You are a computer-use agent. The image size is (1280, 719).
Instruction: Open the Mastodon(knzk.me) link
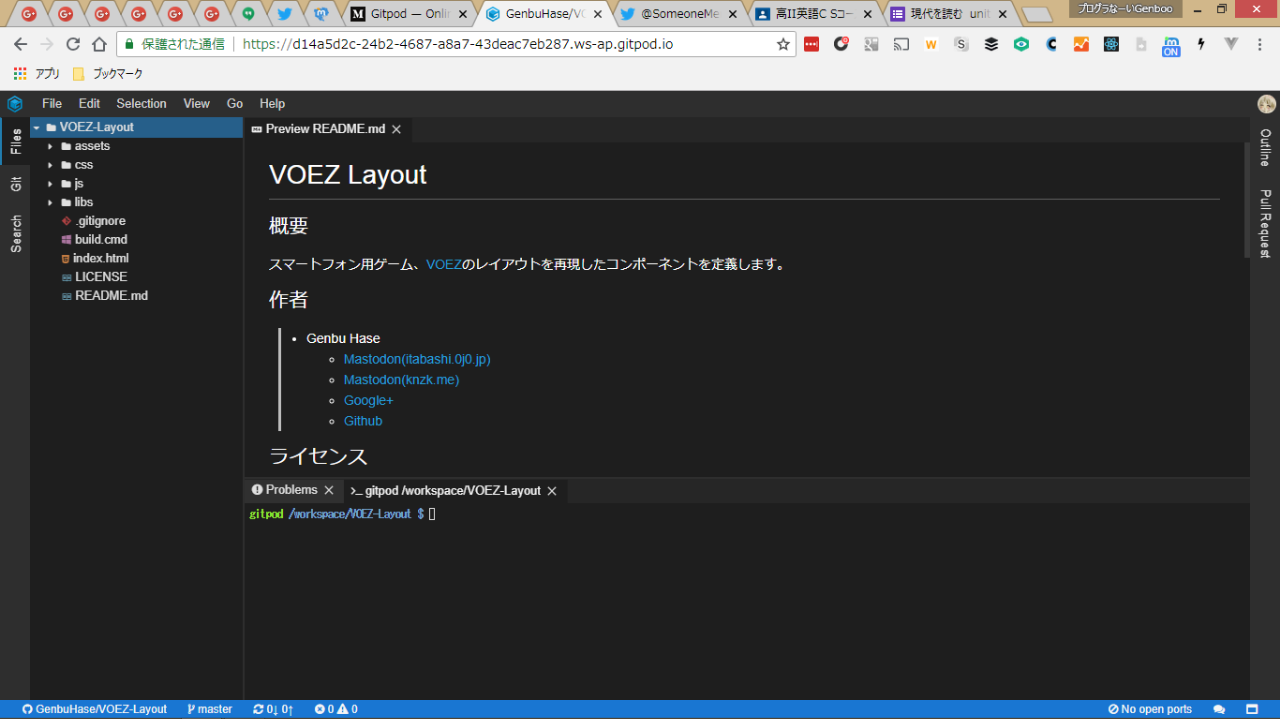tap(401, 380)
